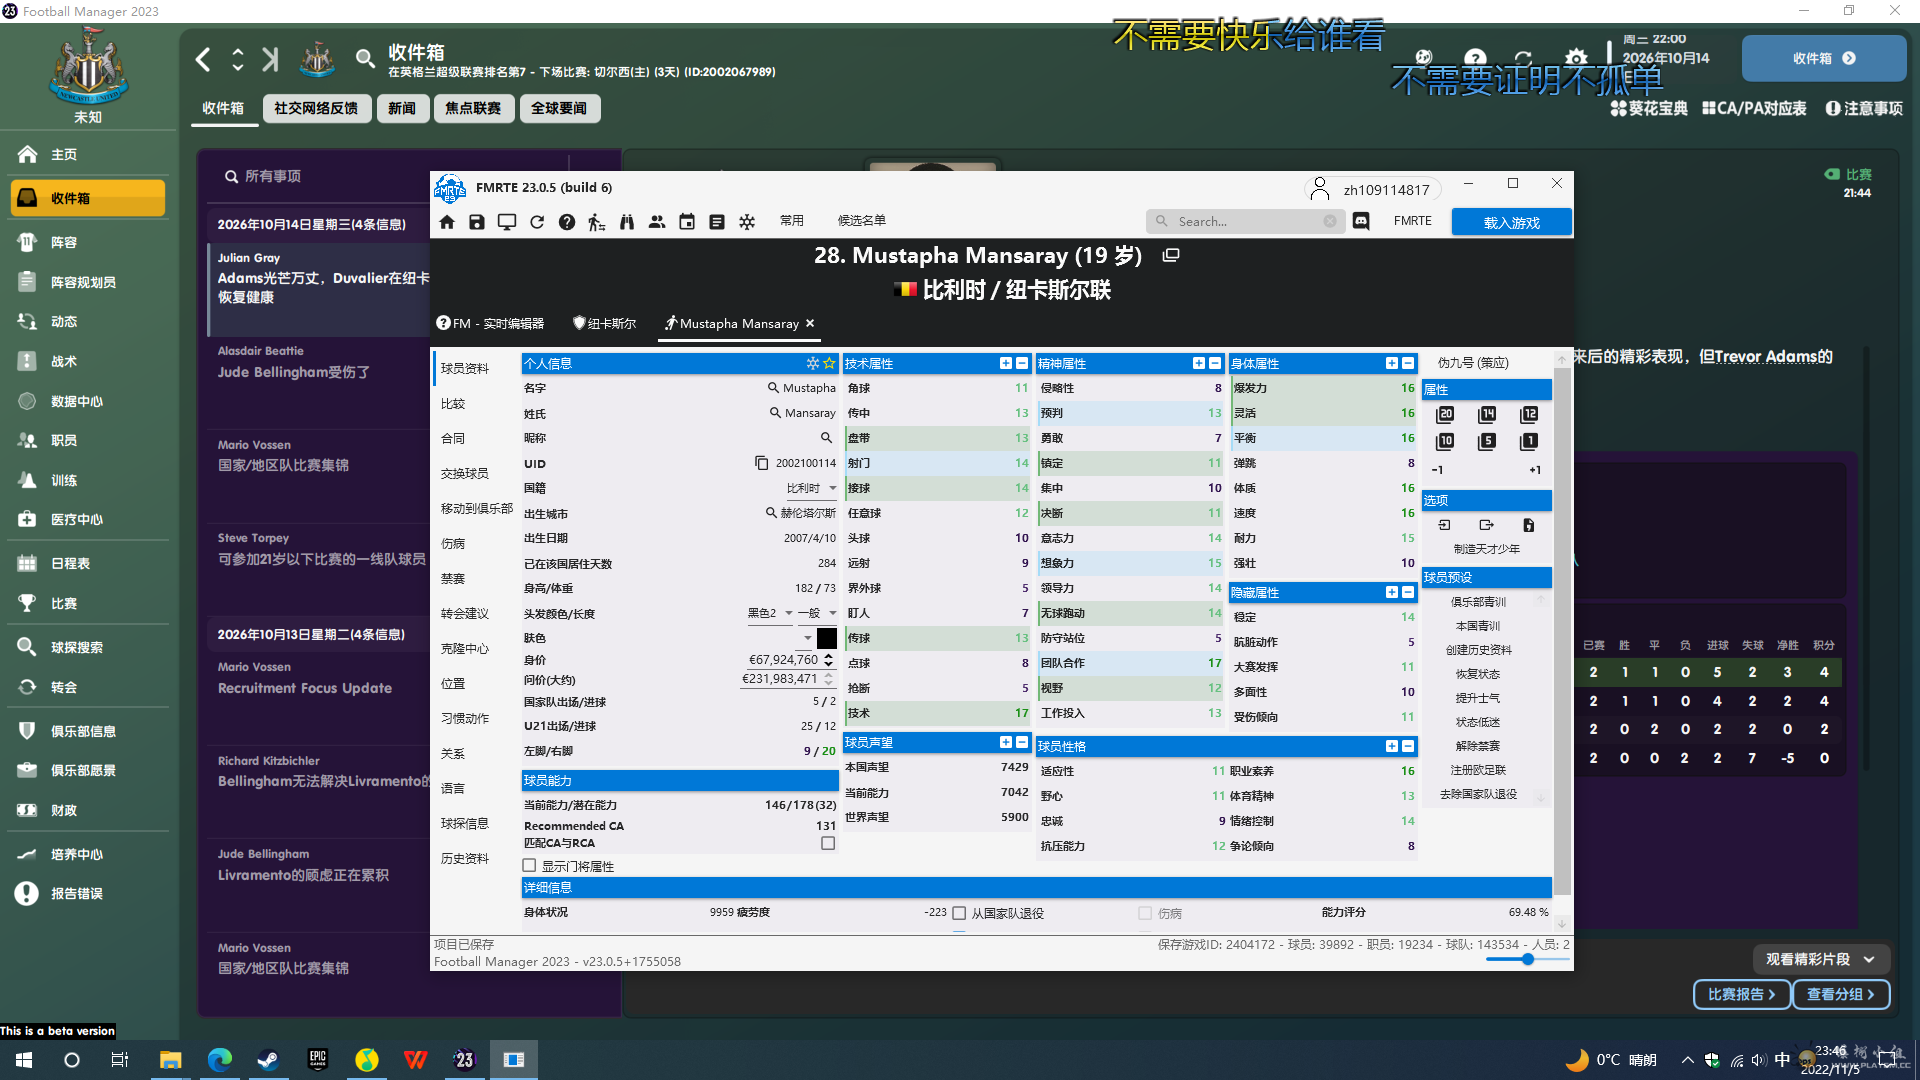This screenshot has height=1080, width=1920.
Task: Expand the 球员预设 list scroll-down arrow
Action: tap(1541, 797)
